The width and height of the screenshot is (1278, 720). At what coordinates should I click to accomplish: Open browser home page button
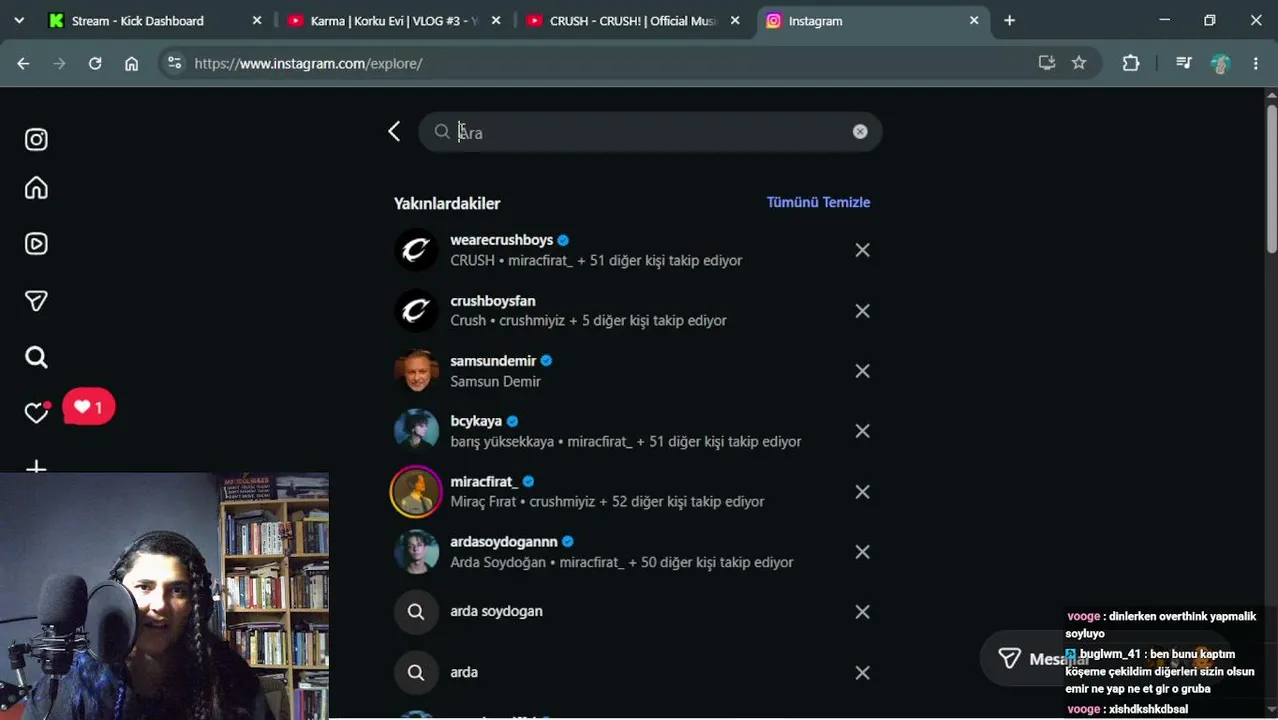click(131, 63)
